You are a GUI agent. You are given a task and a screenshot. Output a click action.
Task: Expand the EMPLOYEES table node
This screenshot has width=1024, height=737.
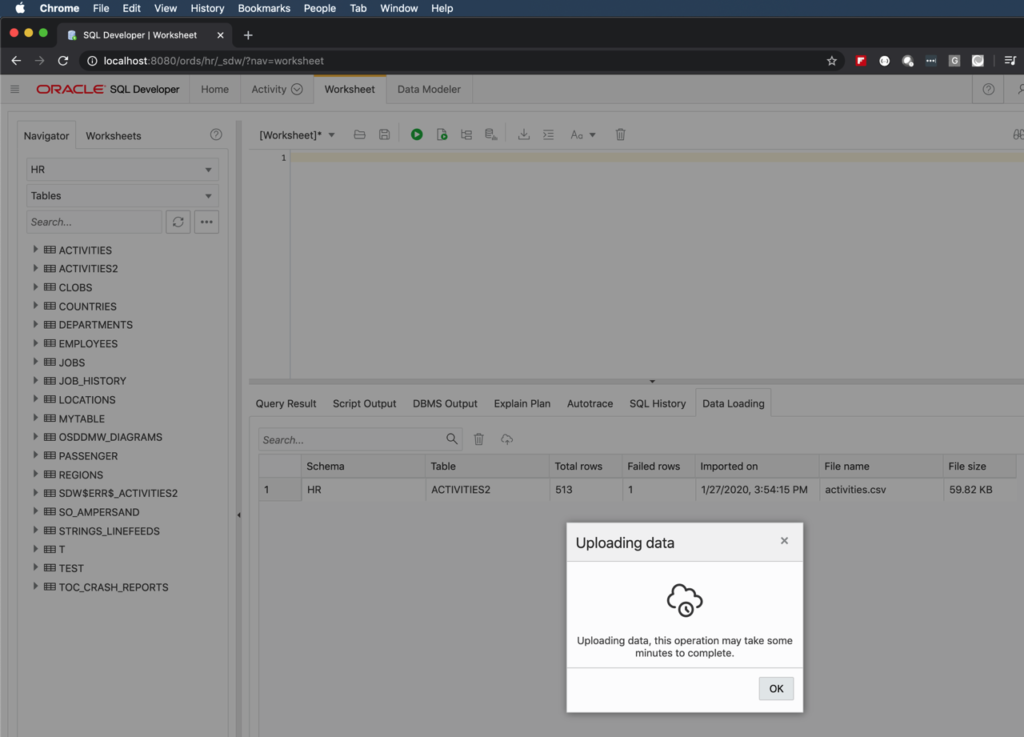[35, 343]
